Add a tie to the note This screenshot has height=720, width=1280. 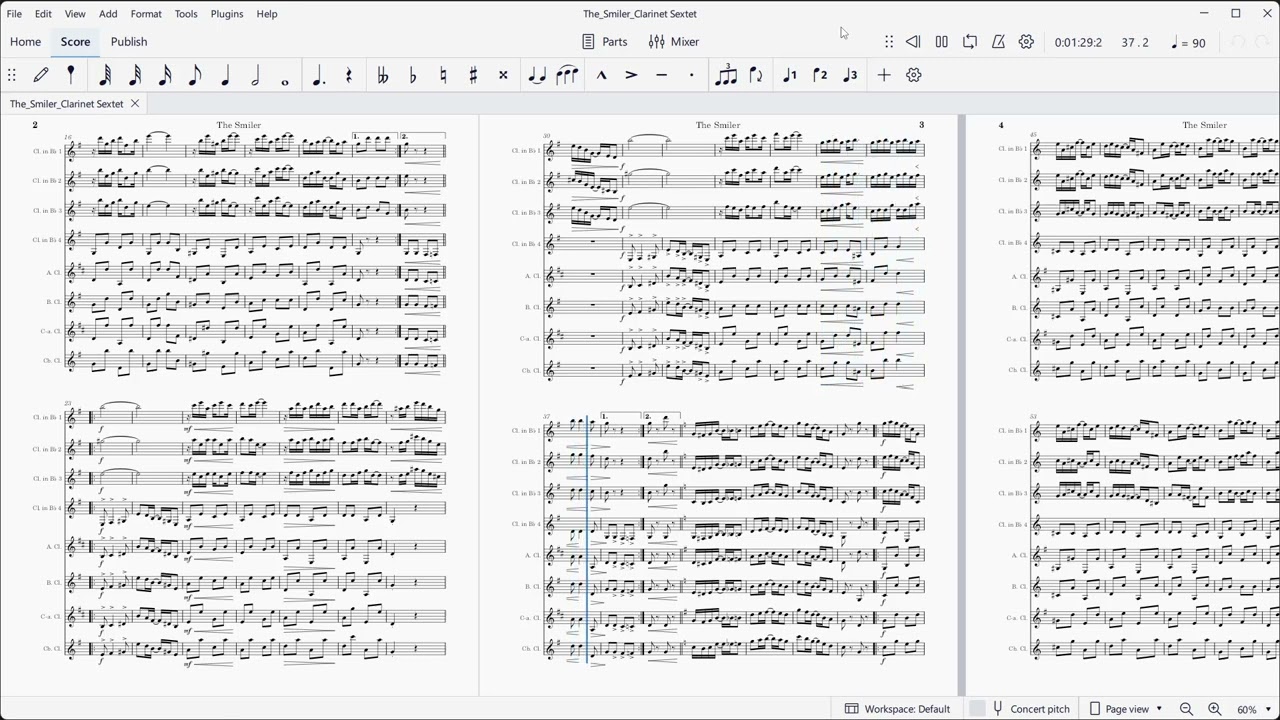tap(537, 75)
